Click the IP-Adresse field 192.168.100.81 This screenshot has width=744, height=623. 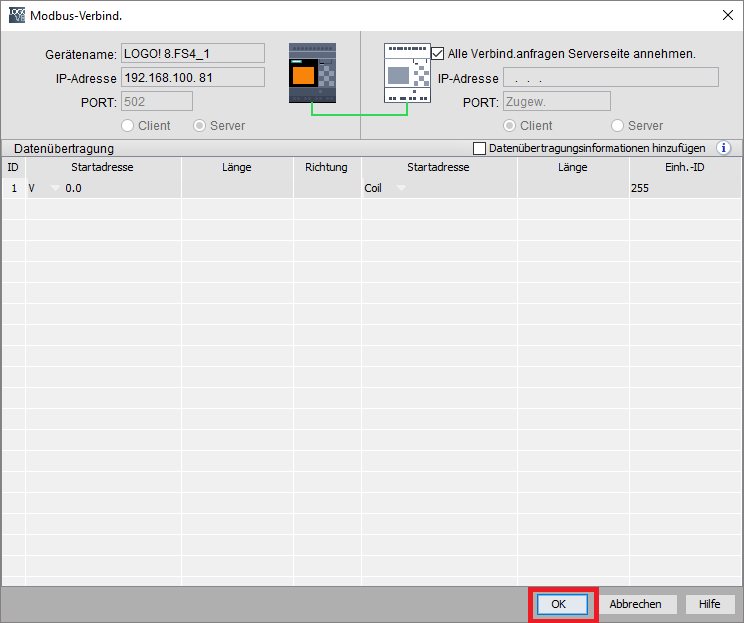pyautogui.click(x=193, y=77)
